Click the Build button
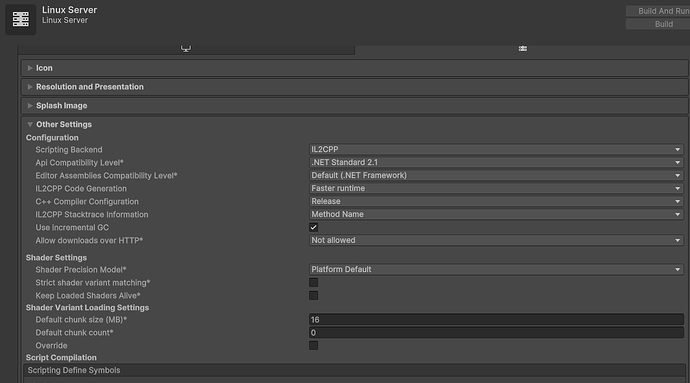Screen dimensions: 690x383 [x=658, y=24]
